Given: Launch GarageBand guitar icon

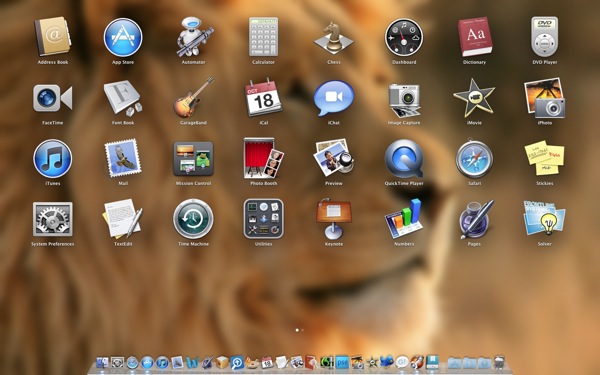Looking at the screenshot, I should click(194, 97).
